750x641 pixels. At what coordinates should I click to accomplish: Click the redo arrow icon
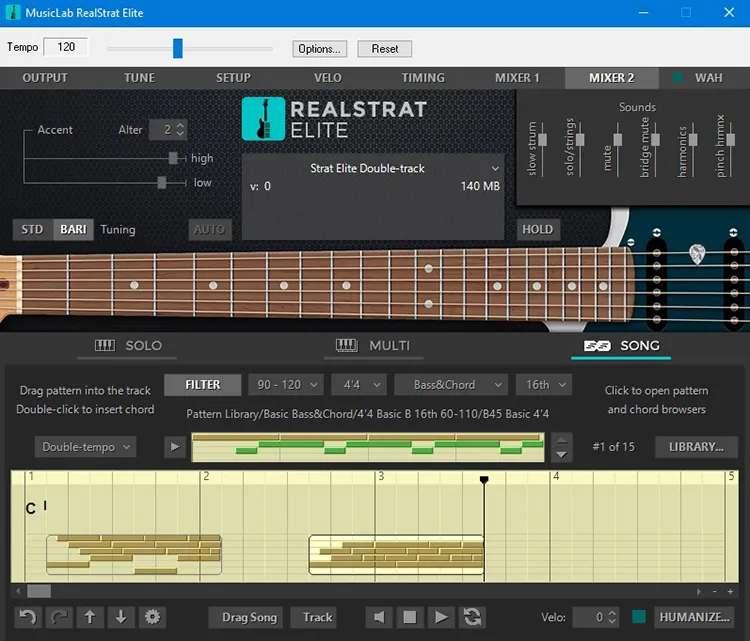59,617
